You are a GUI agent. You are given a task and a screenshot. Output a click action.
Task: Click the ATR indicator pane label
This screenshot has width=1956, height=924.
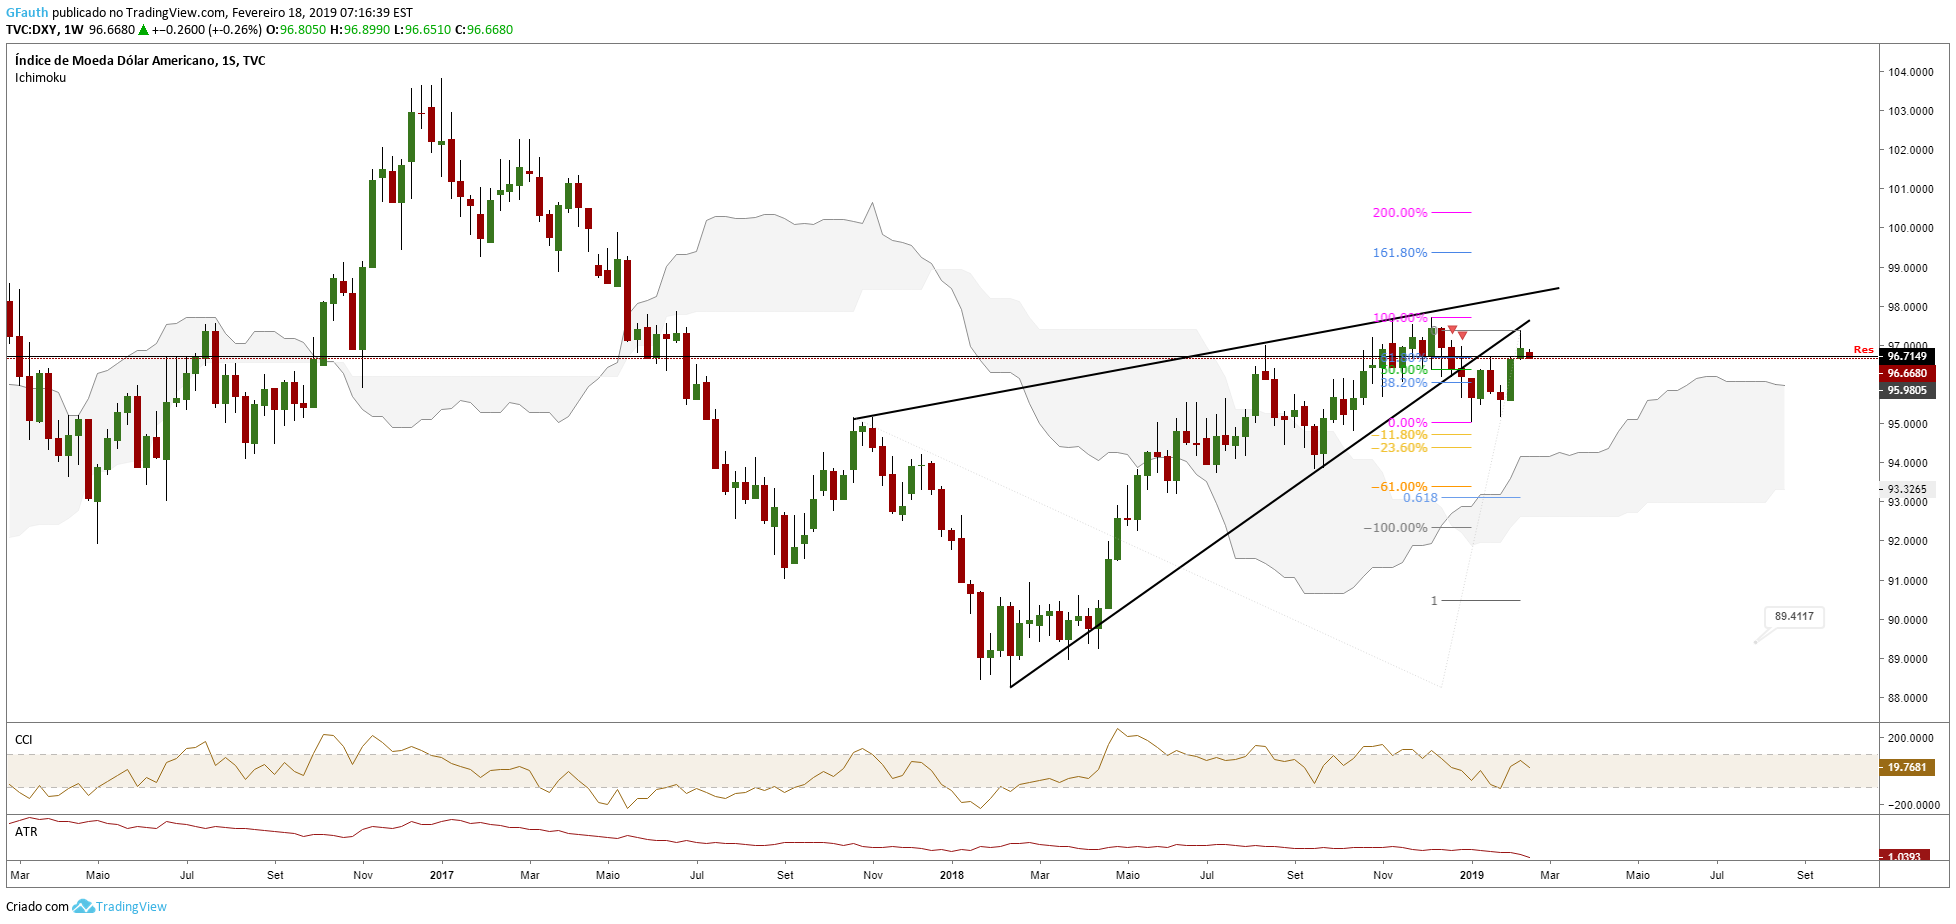26,832
